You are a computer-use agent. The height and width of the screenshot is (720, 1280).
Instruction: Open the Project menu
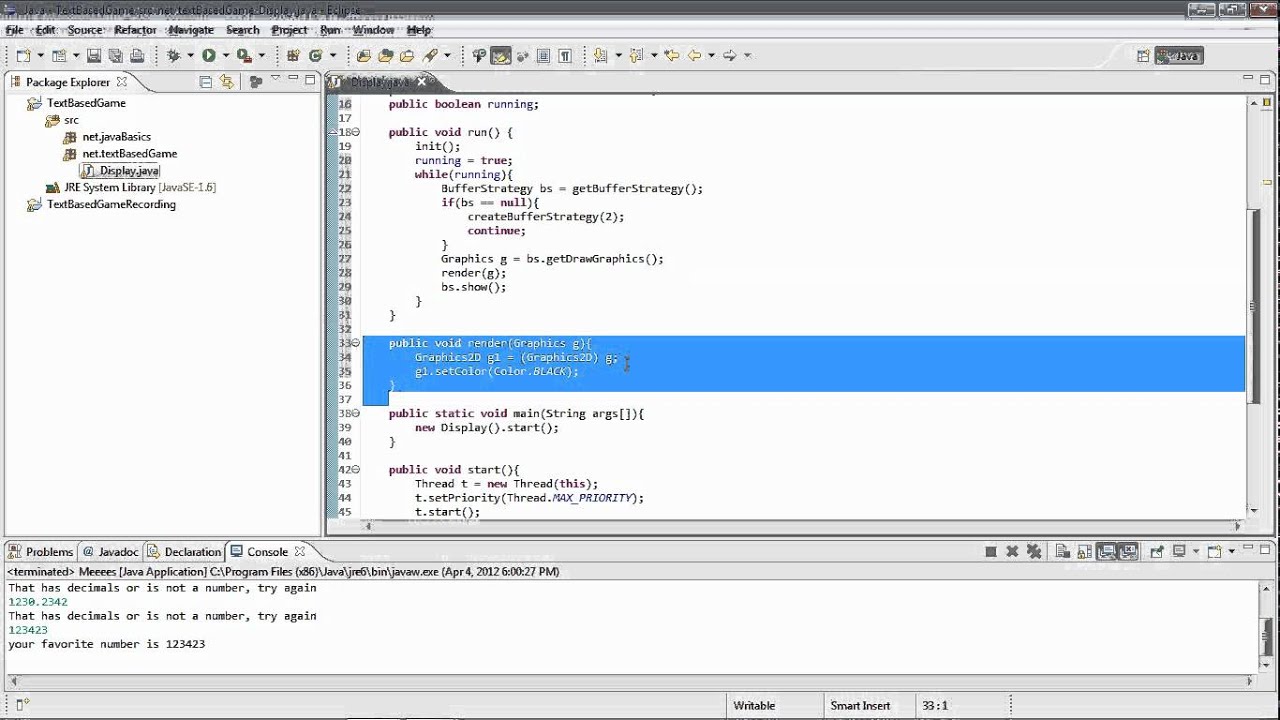click(x=289, y=30)
